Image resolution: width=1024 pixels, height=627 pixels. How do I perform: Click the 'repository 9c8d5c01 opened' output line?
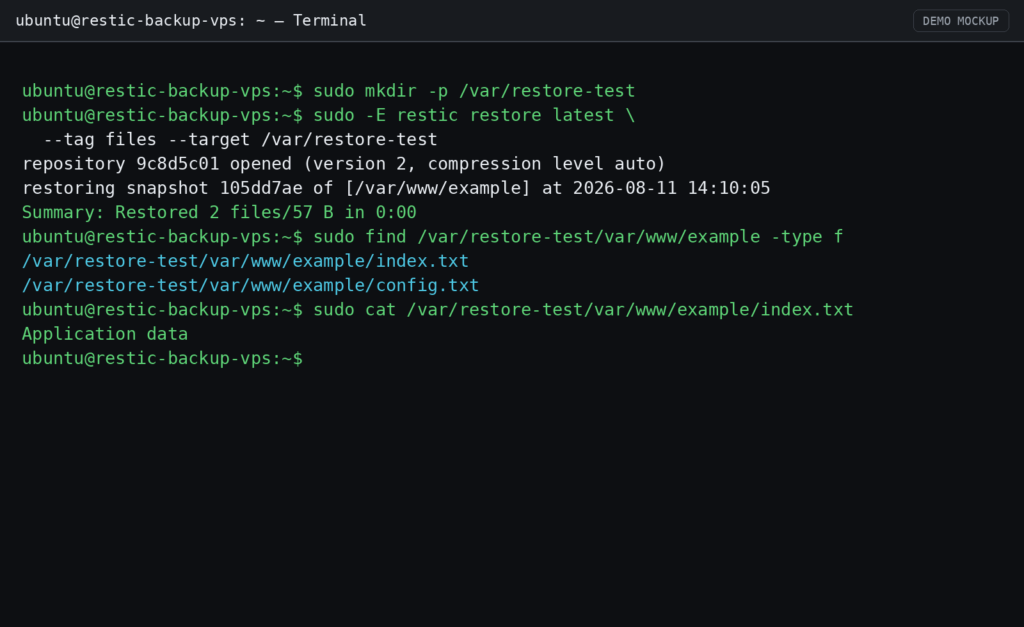(x=344, y=163)
